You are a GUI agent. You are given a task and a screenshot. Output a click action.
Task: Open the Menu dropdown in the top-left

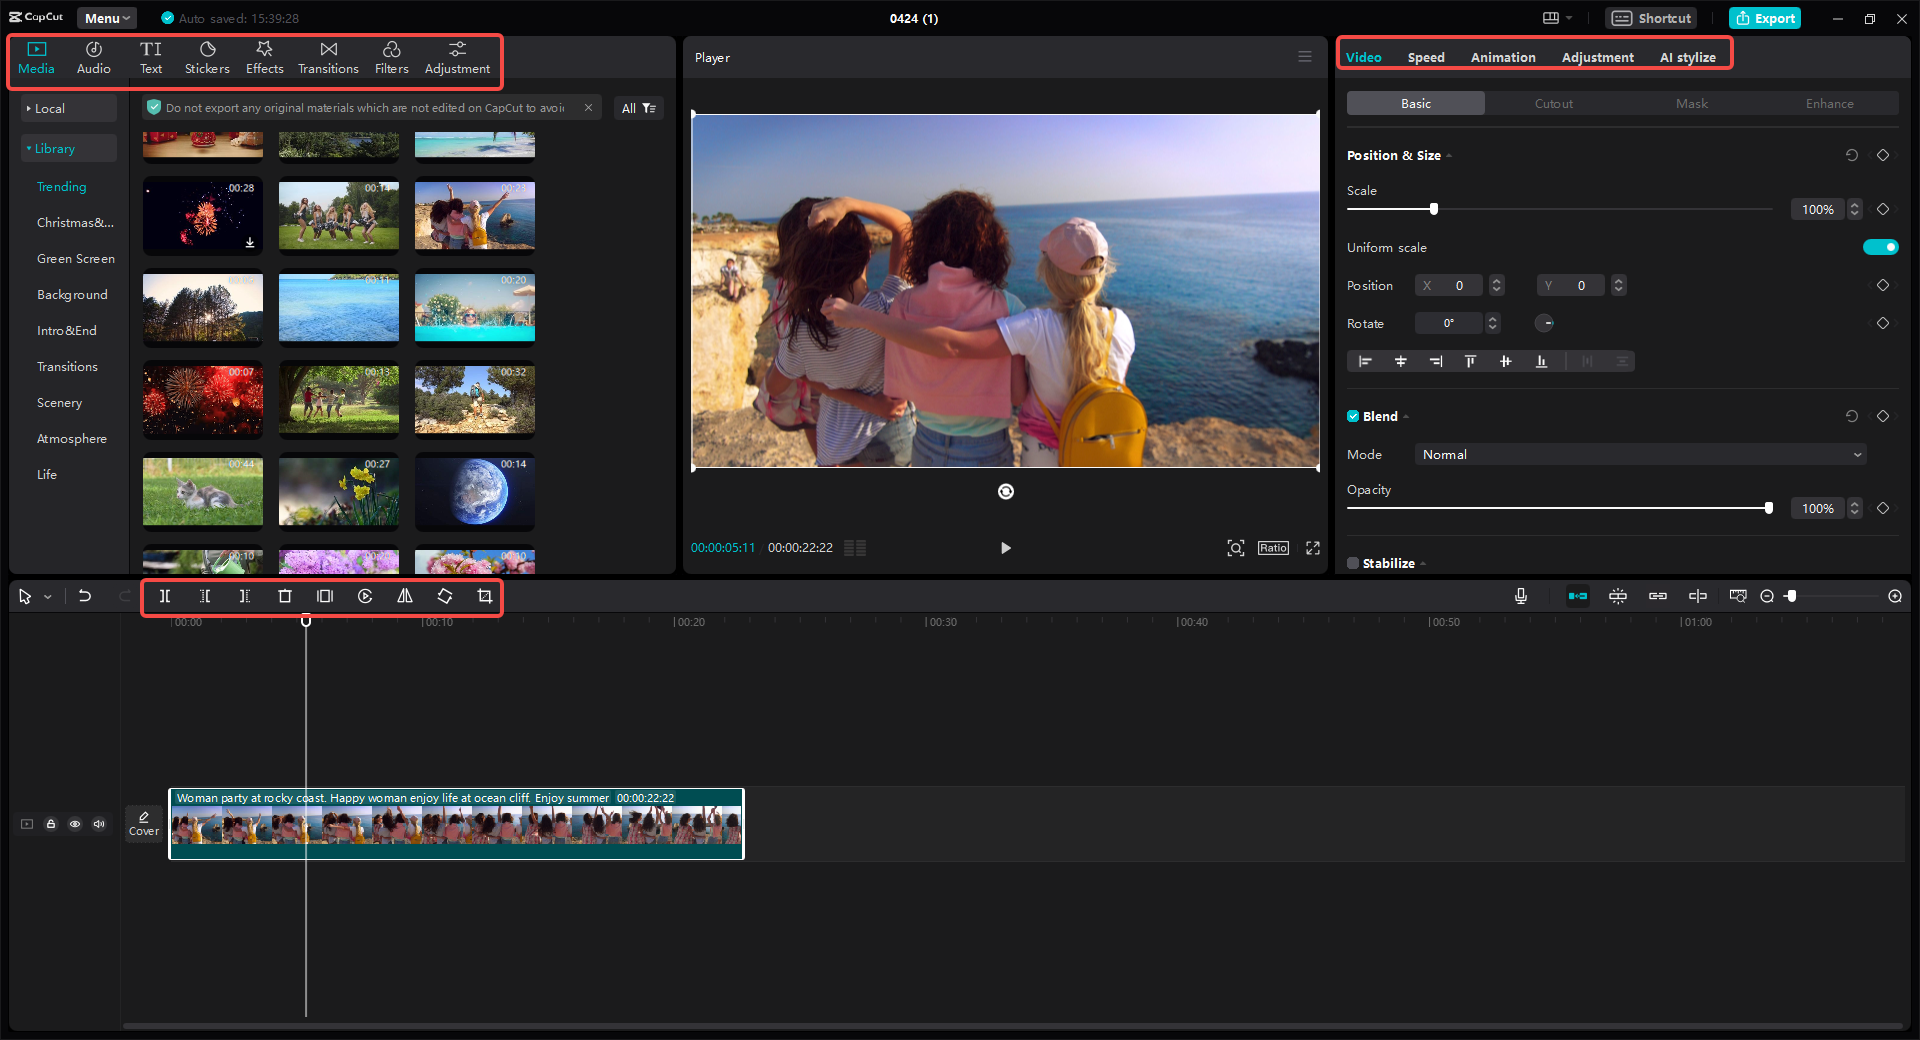pyautogui.click(x=106, y=17)
